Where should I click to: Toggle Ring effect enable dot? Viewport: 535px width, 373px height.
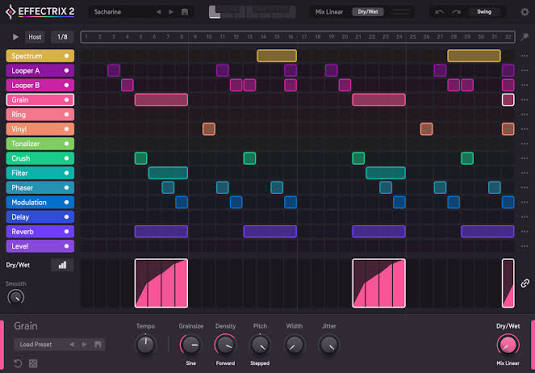[x=67, y=114]
